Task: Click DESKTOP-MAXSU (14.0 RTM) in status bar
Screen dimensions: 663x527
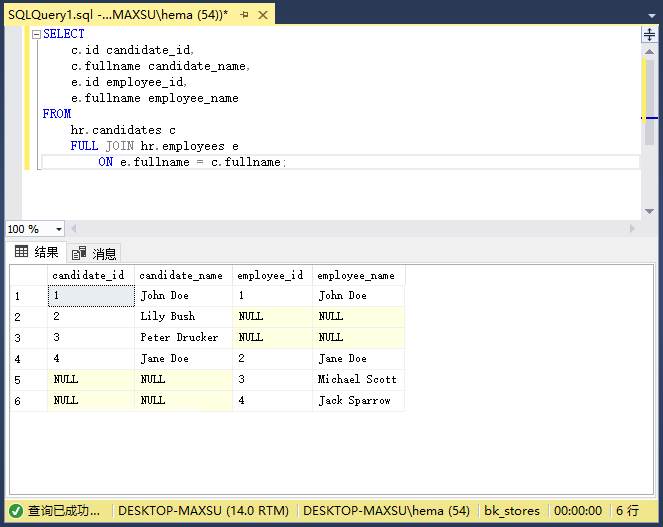Action: point(203,511)
